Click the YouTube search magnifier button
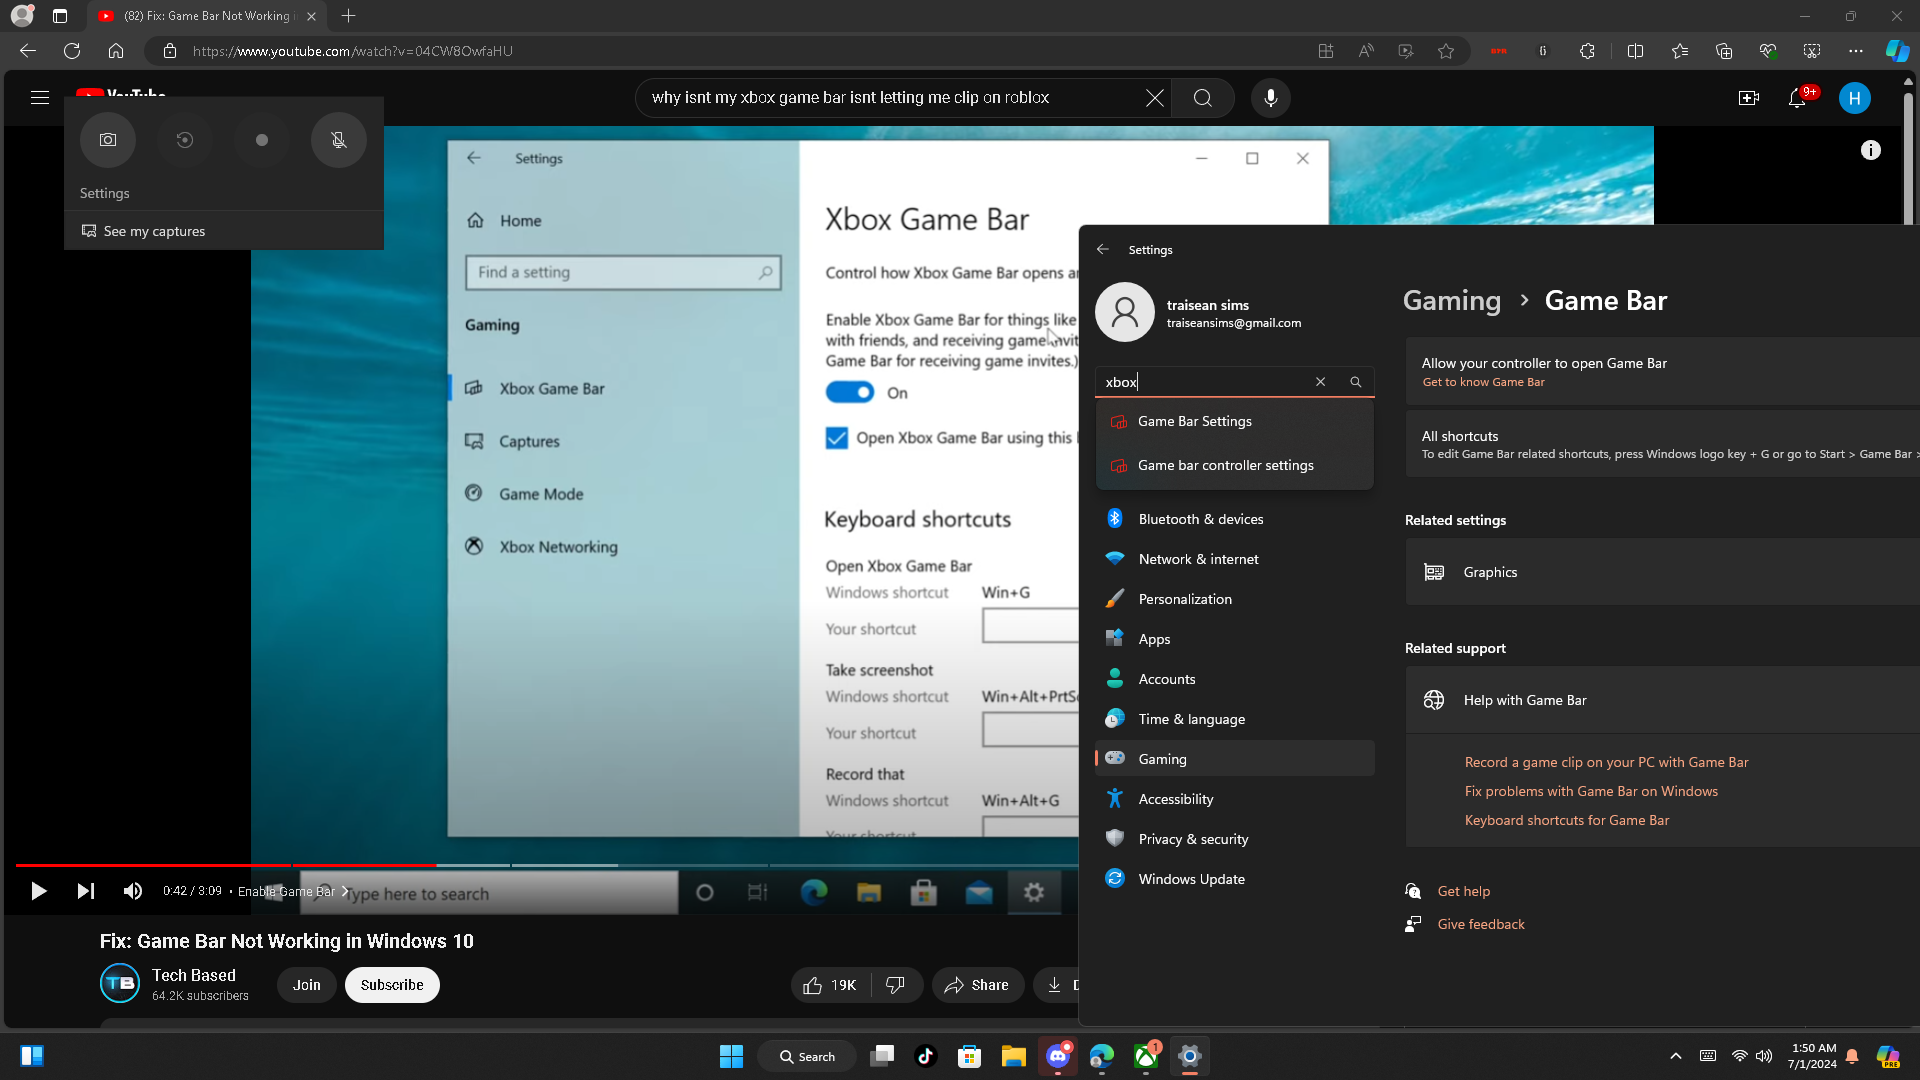This screenshot has width=1920, height=1080. (x=1203, y=98)
